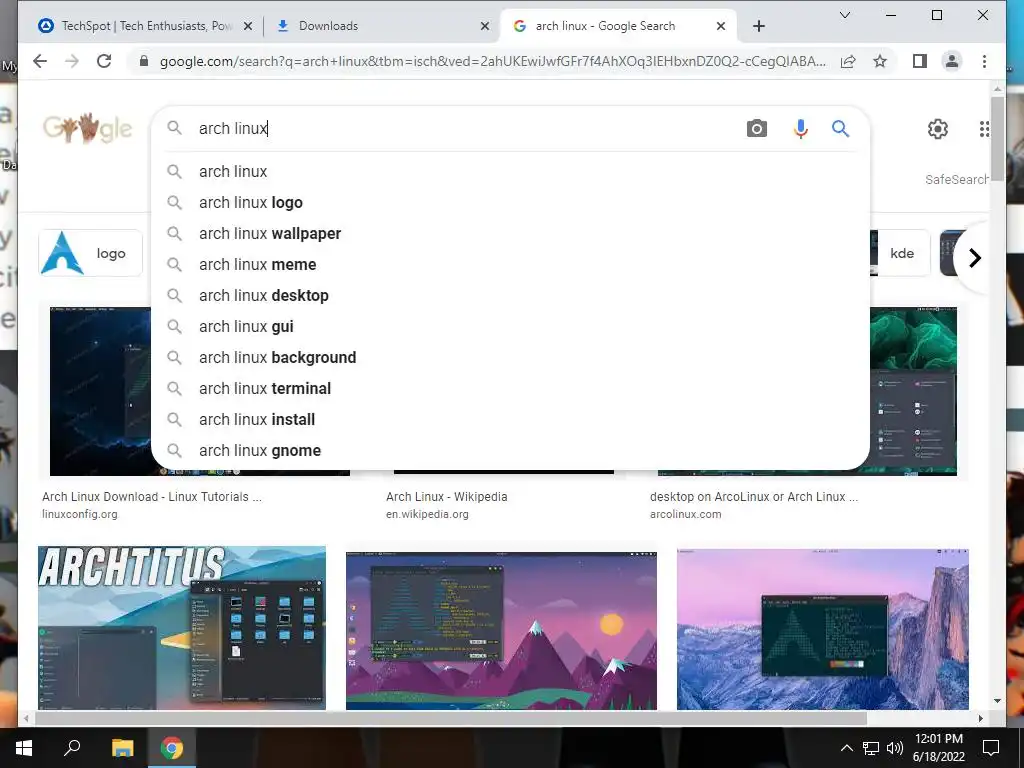Choose the 'arch linux background' suggestion
The height and width of the screenshot is (768, 1024).
[510, 358]
